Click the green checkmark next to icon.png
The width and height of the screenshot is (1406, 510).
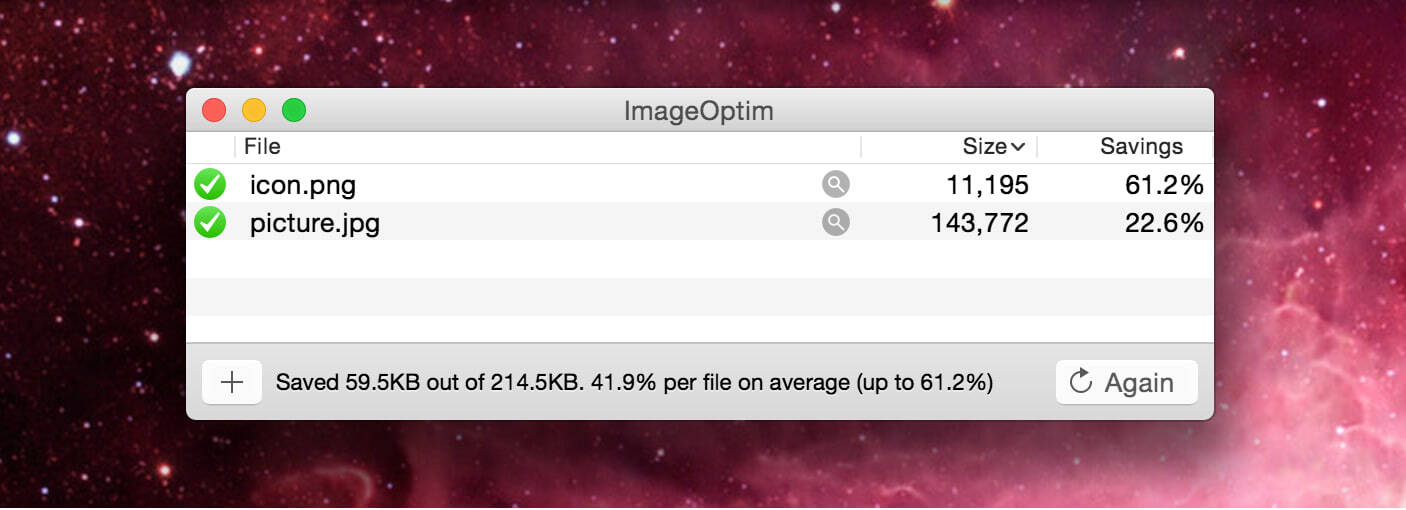[210, 184]
